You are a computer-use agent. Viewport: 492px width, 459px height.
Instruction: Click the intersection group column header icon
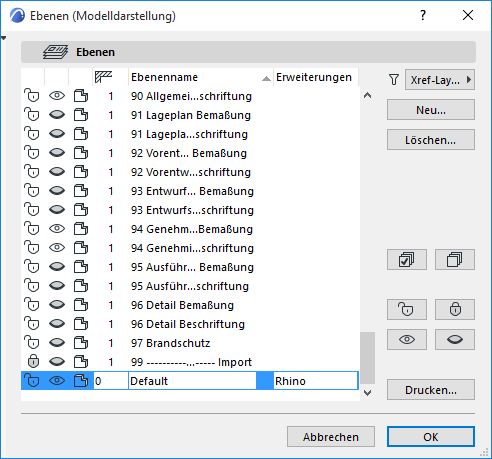(x=103, y=77)
